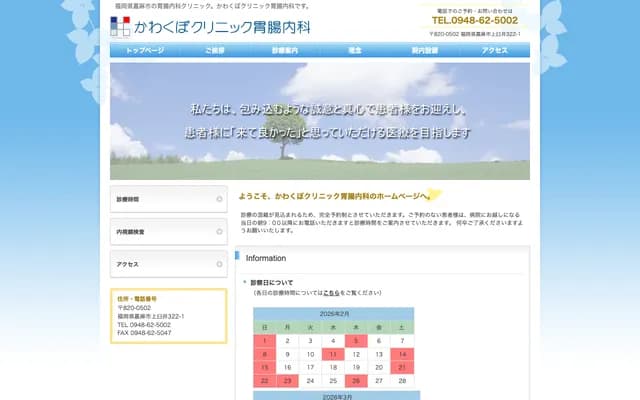Click February calendar day 25
The height and width of the screenshot is (400, 640).
333,381
